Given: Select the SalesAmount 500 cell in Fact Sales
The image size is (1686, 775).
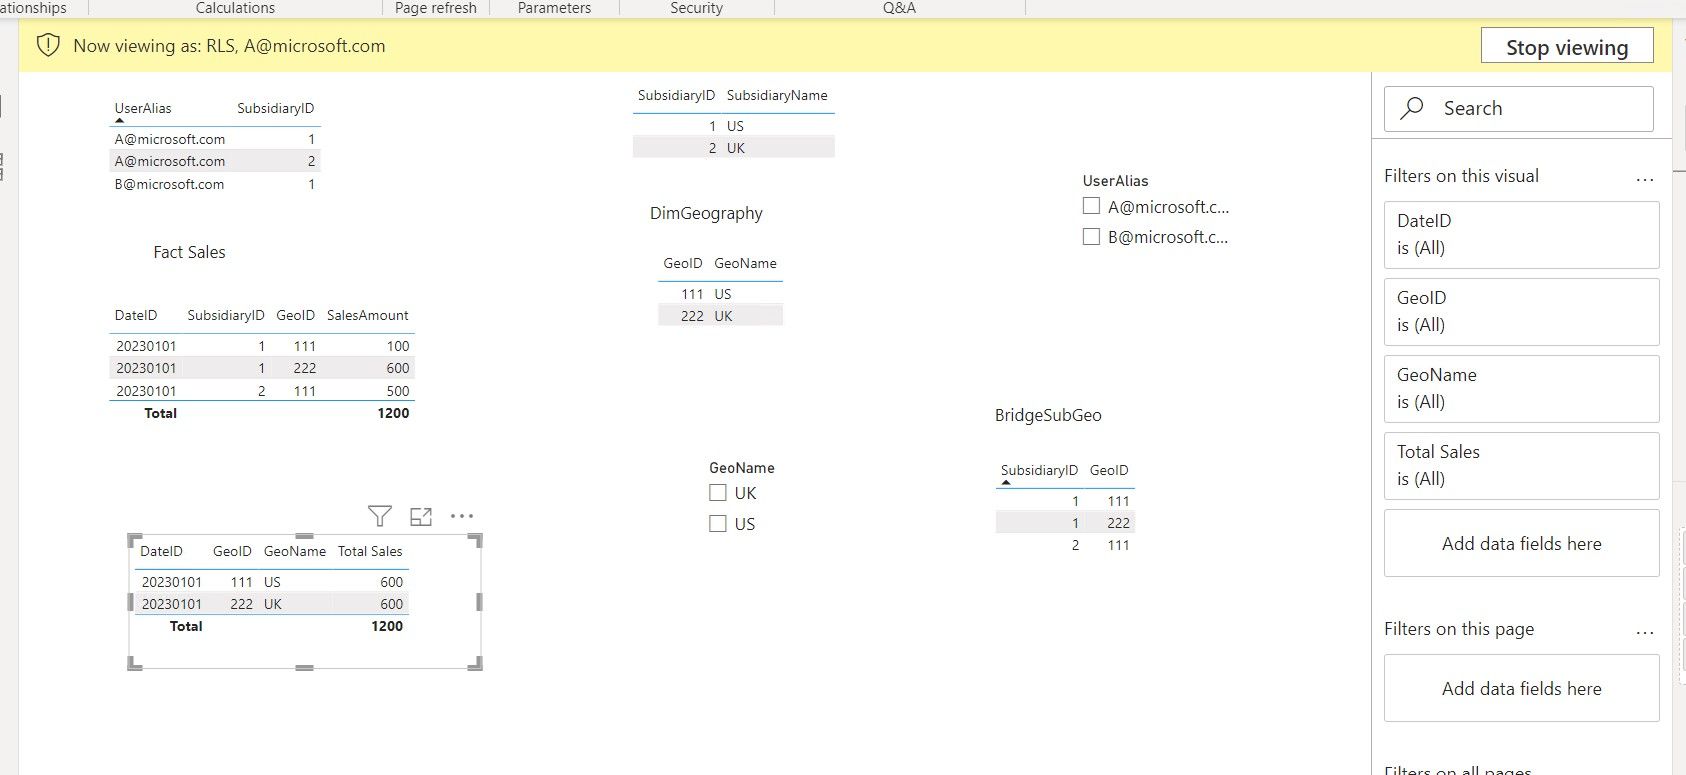Looking at the screenshot, I should pos(398,391).
